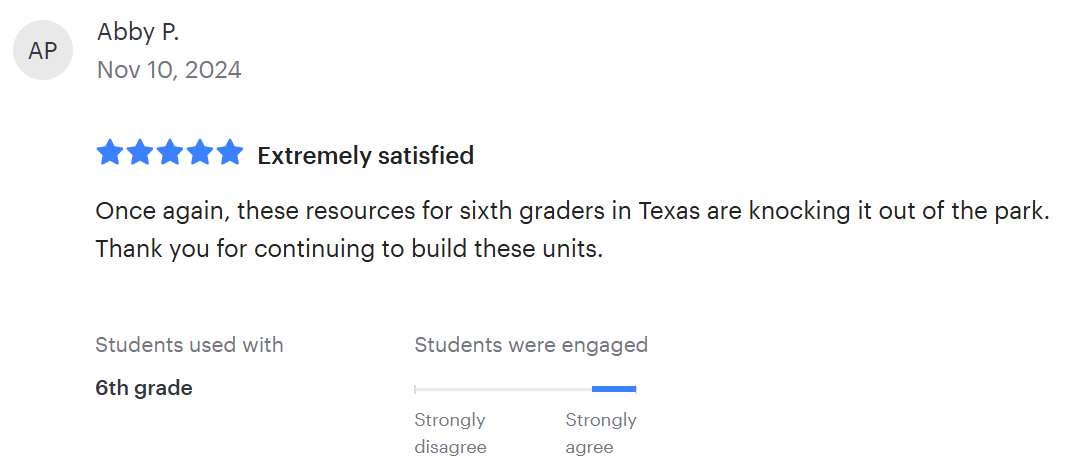The height and width of the screenshot is (469, 1068).
Task: Click the Extremely satisfied rating label
Action: 365,156
